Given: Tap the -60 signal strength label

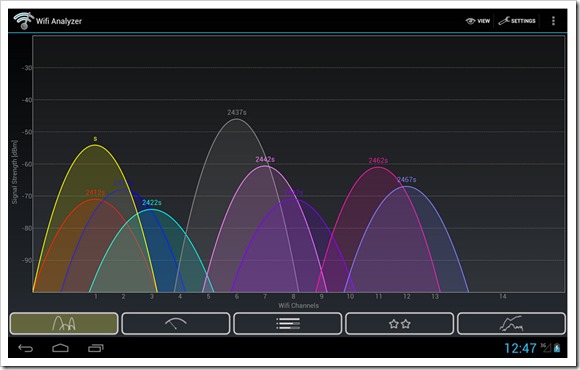Looking at the screenshot, I should click(27, 164).
